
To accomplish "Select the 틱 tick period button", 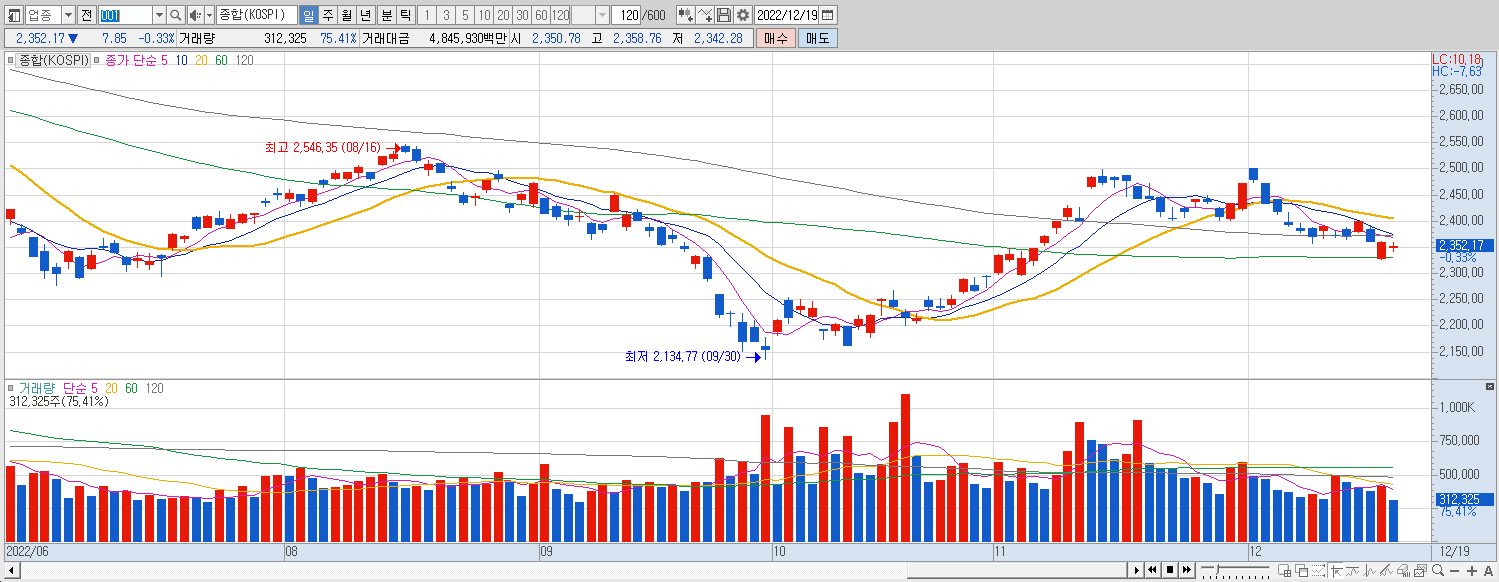I will [x=405, y=15].
